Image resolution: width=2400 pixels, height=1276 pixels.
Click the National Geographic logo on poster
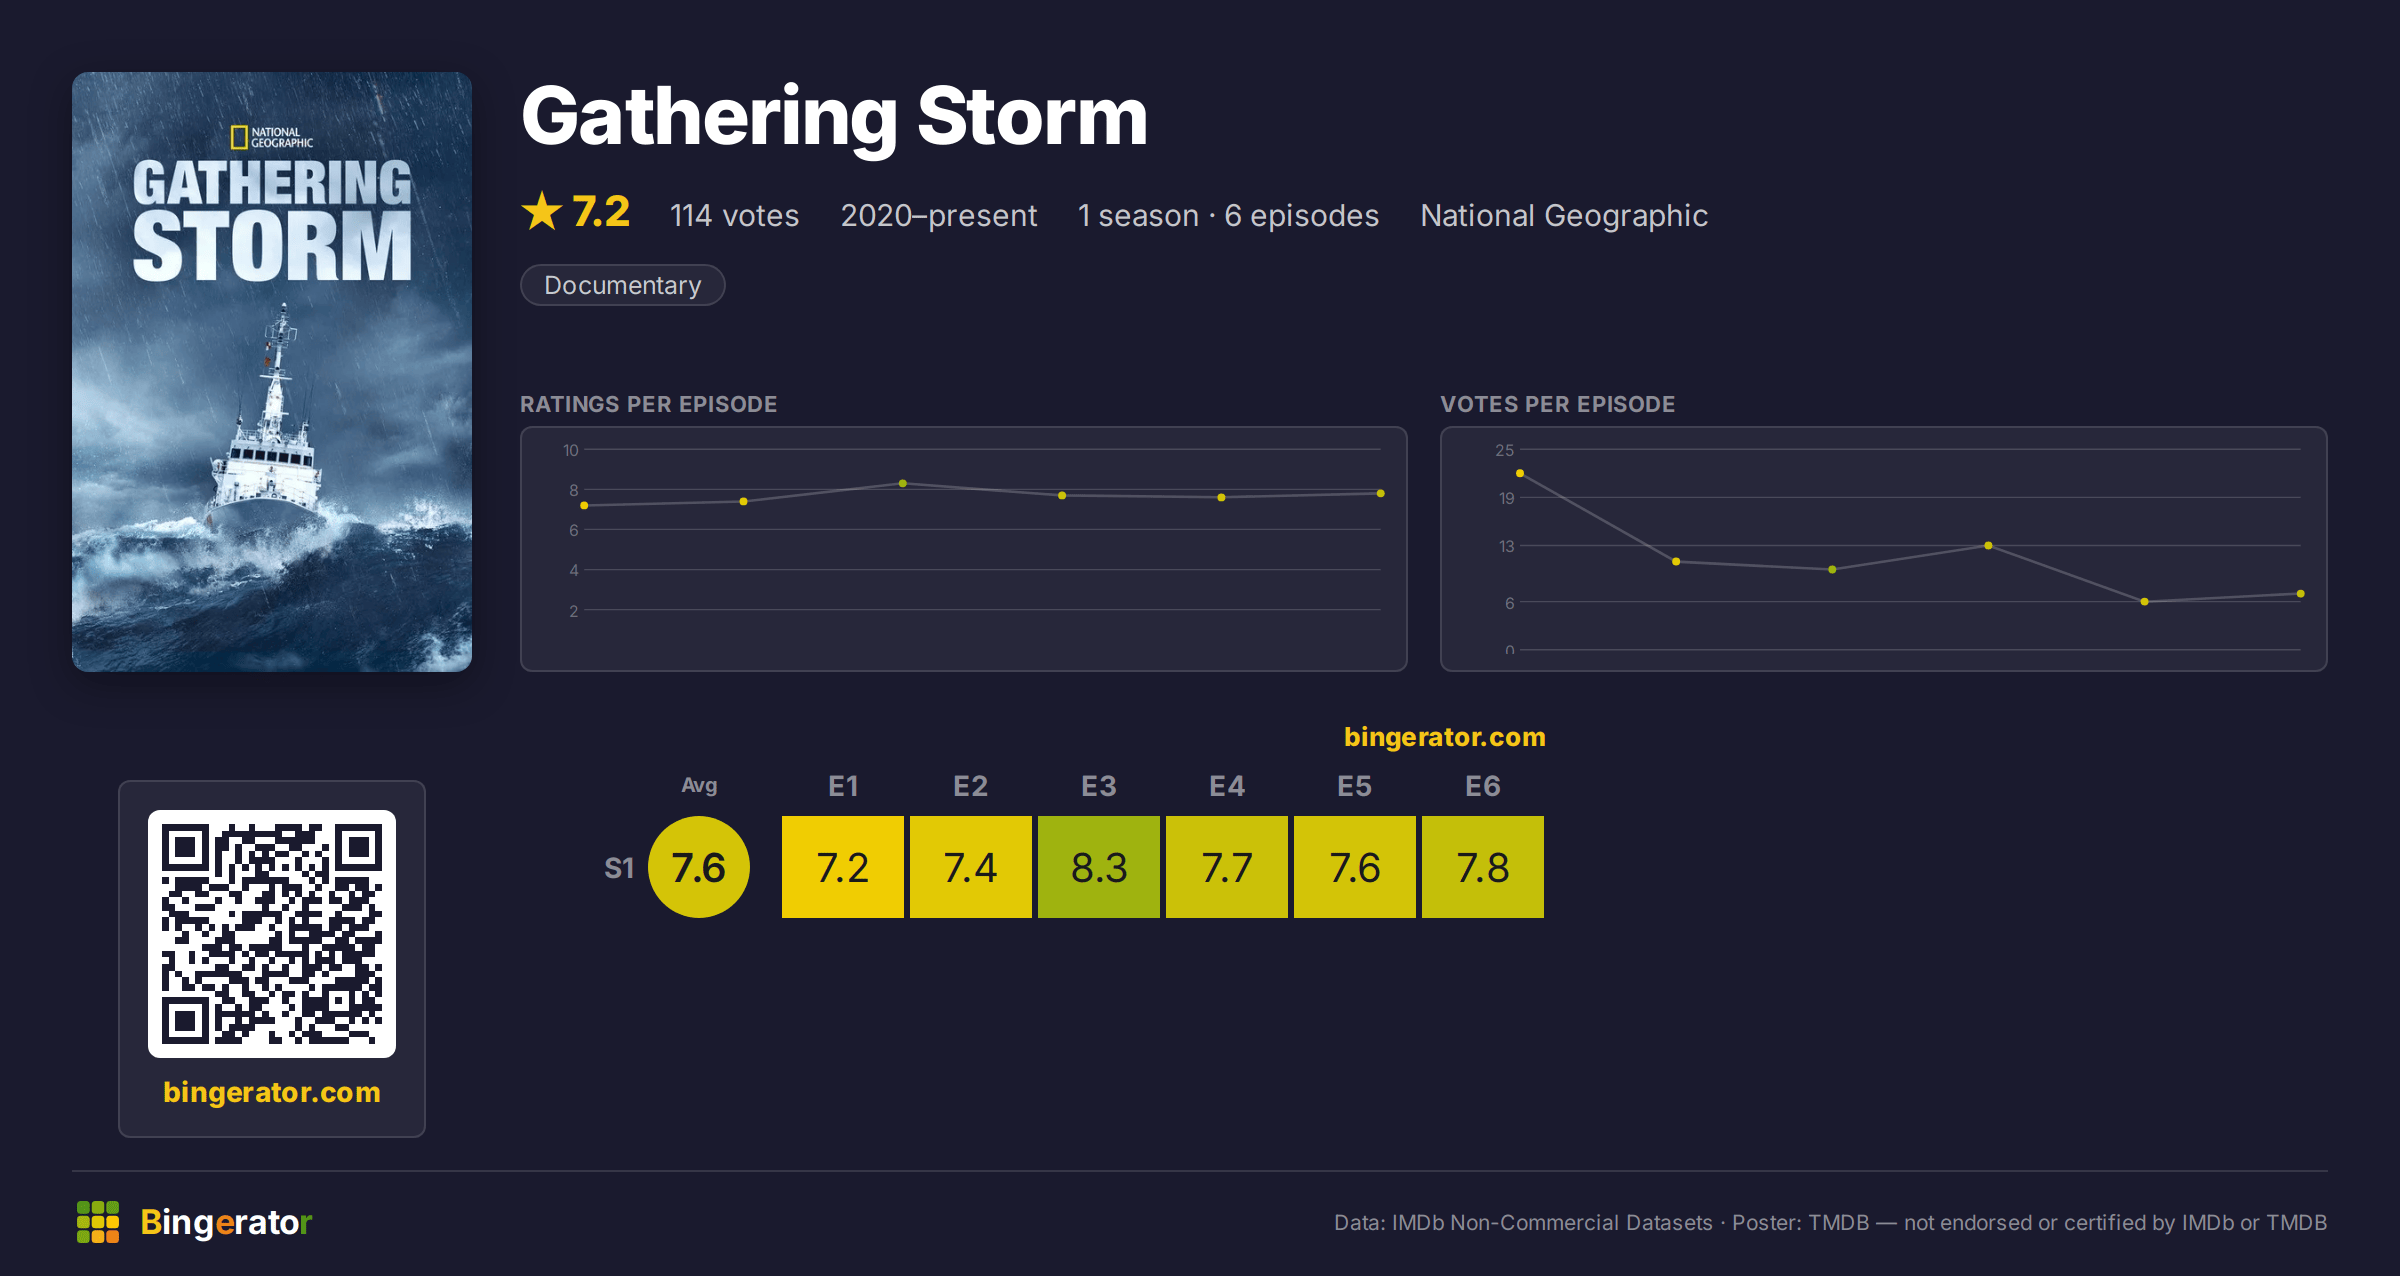click(272, 137)
